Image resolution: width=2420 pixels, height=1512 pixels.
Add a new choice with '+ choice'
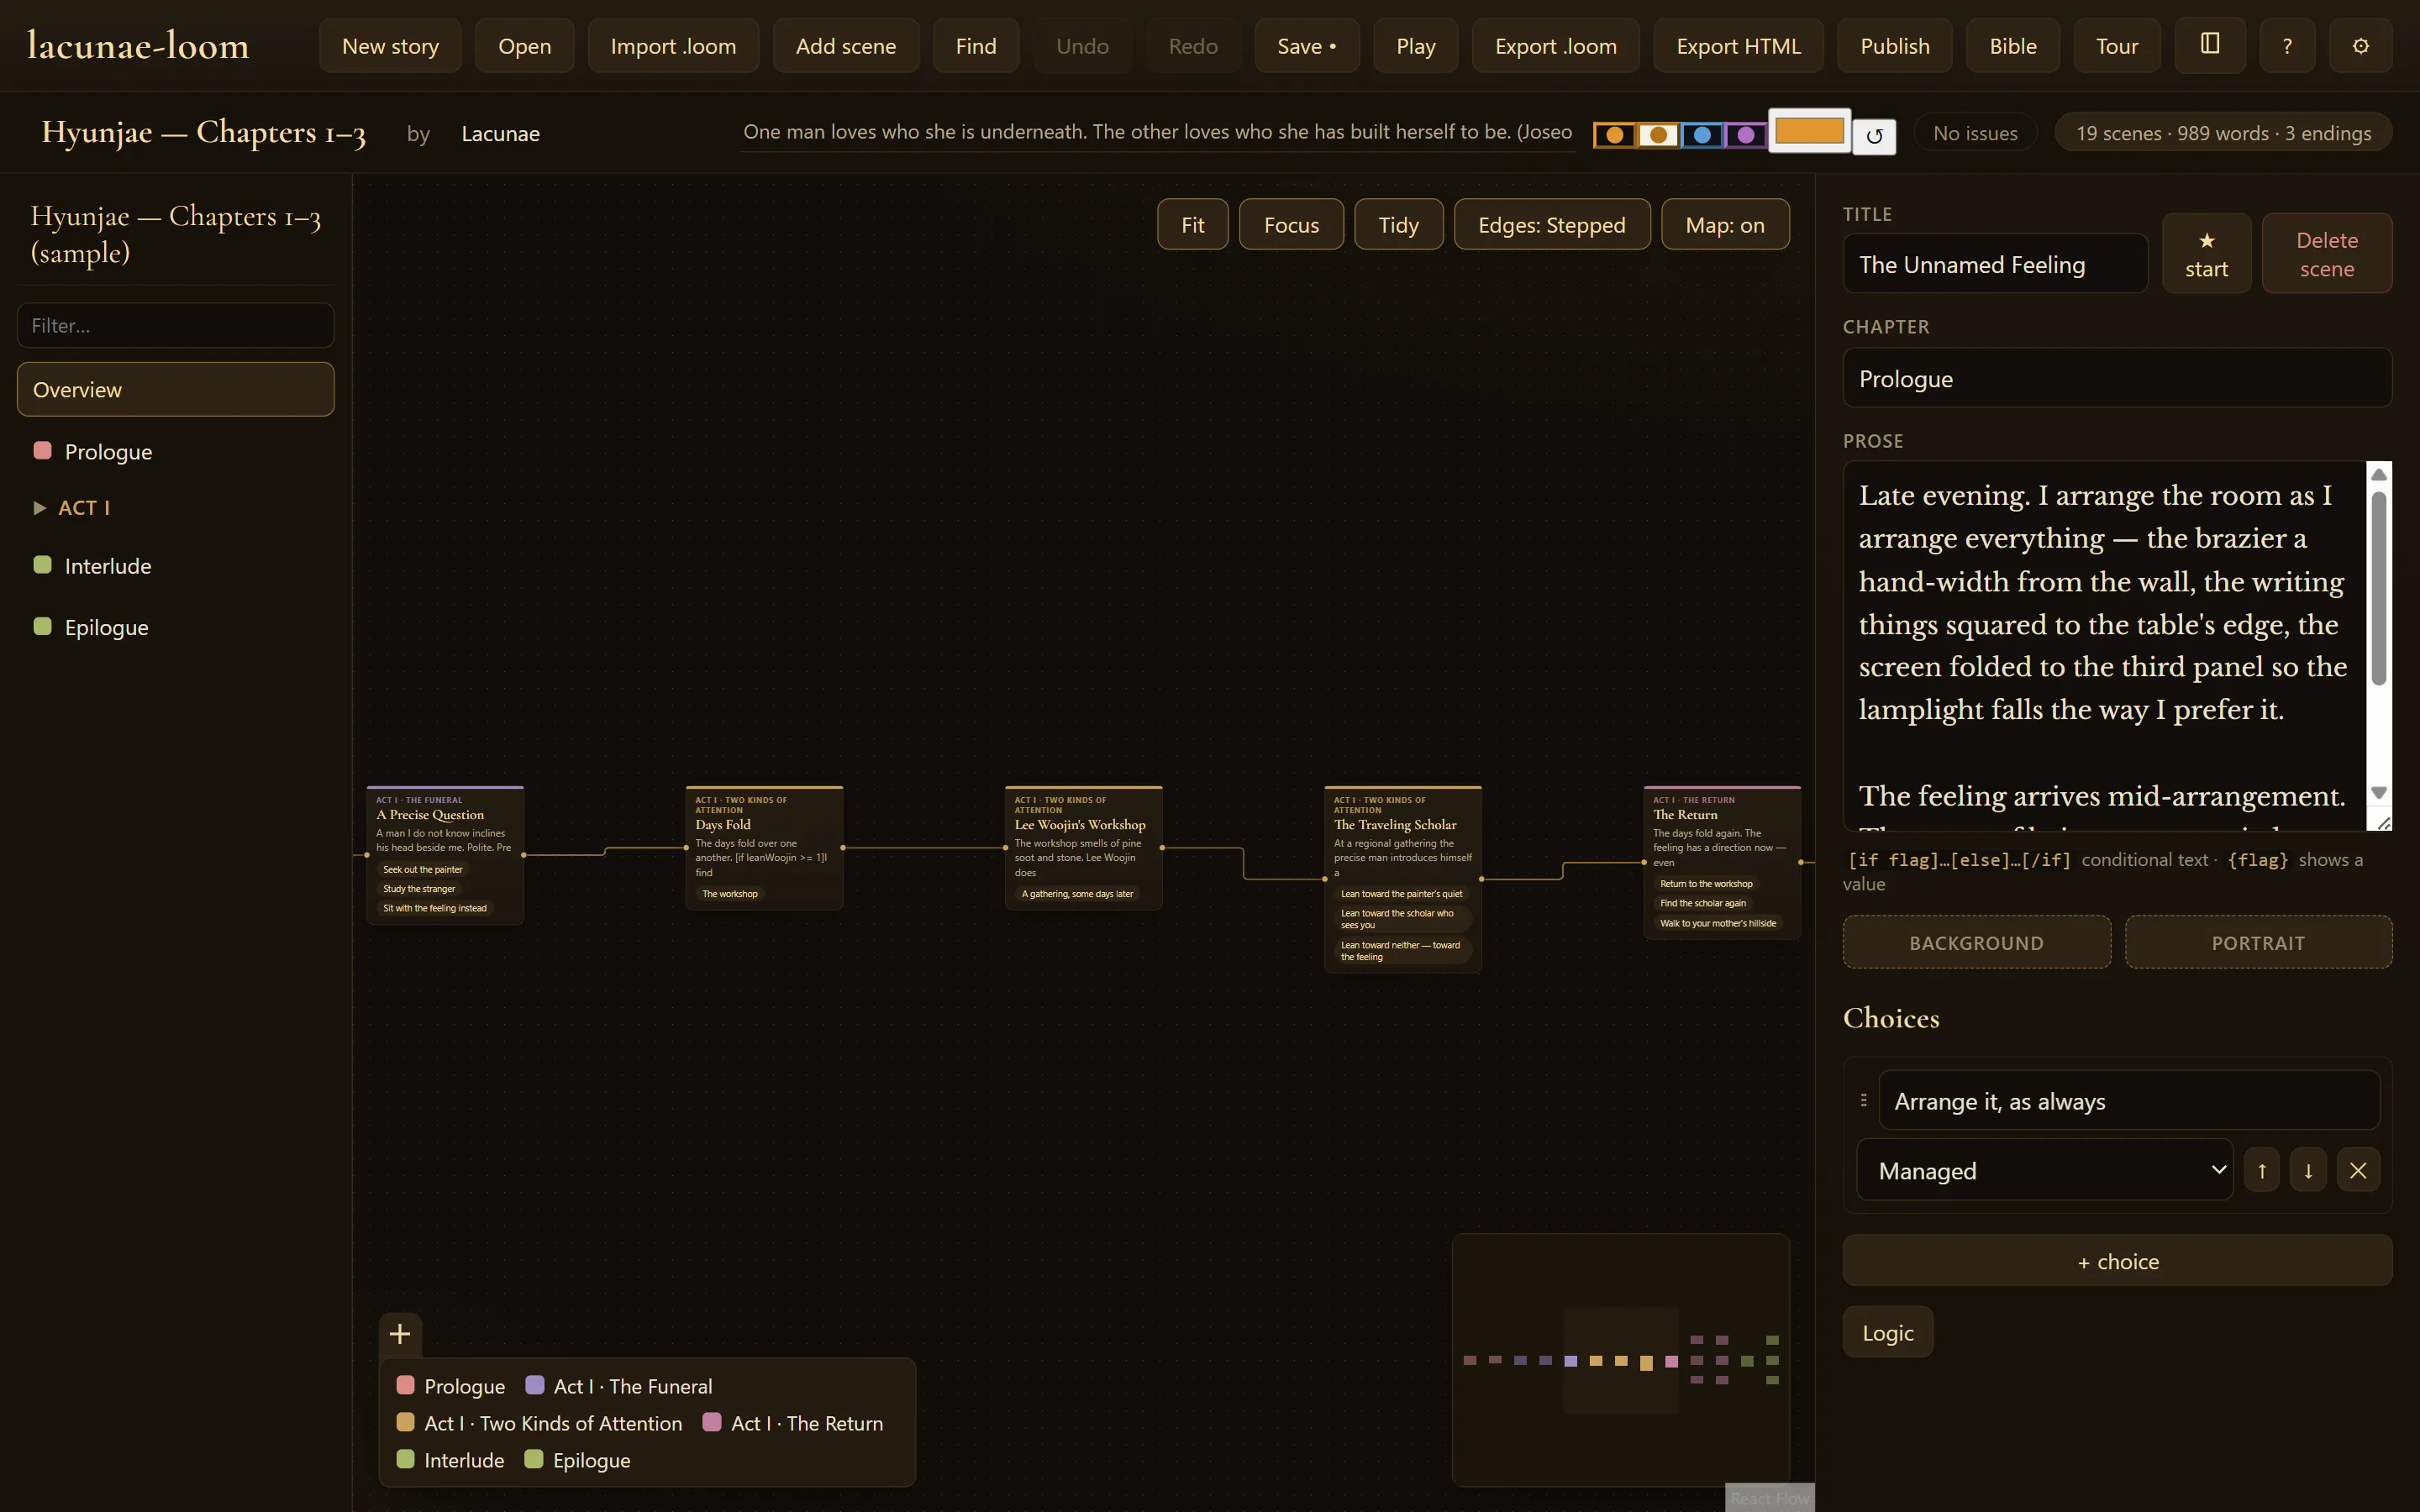point(2117,1261)
